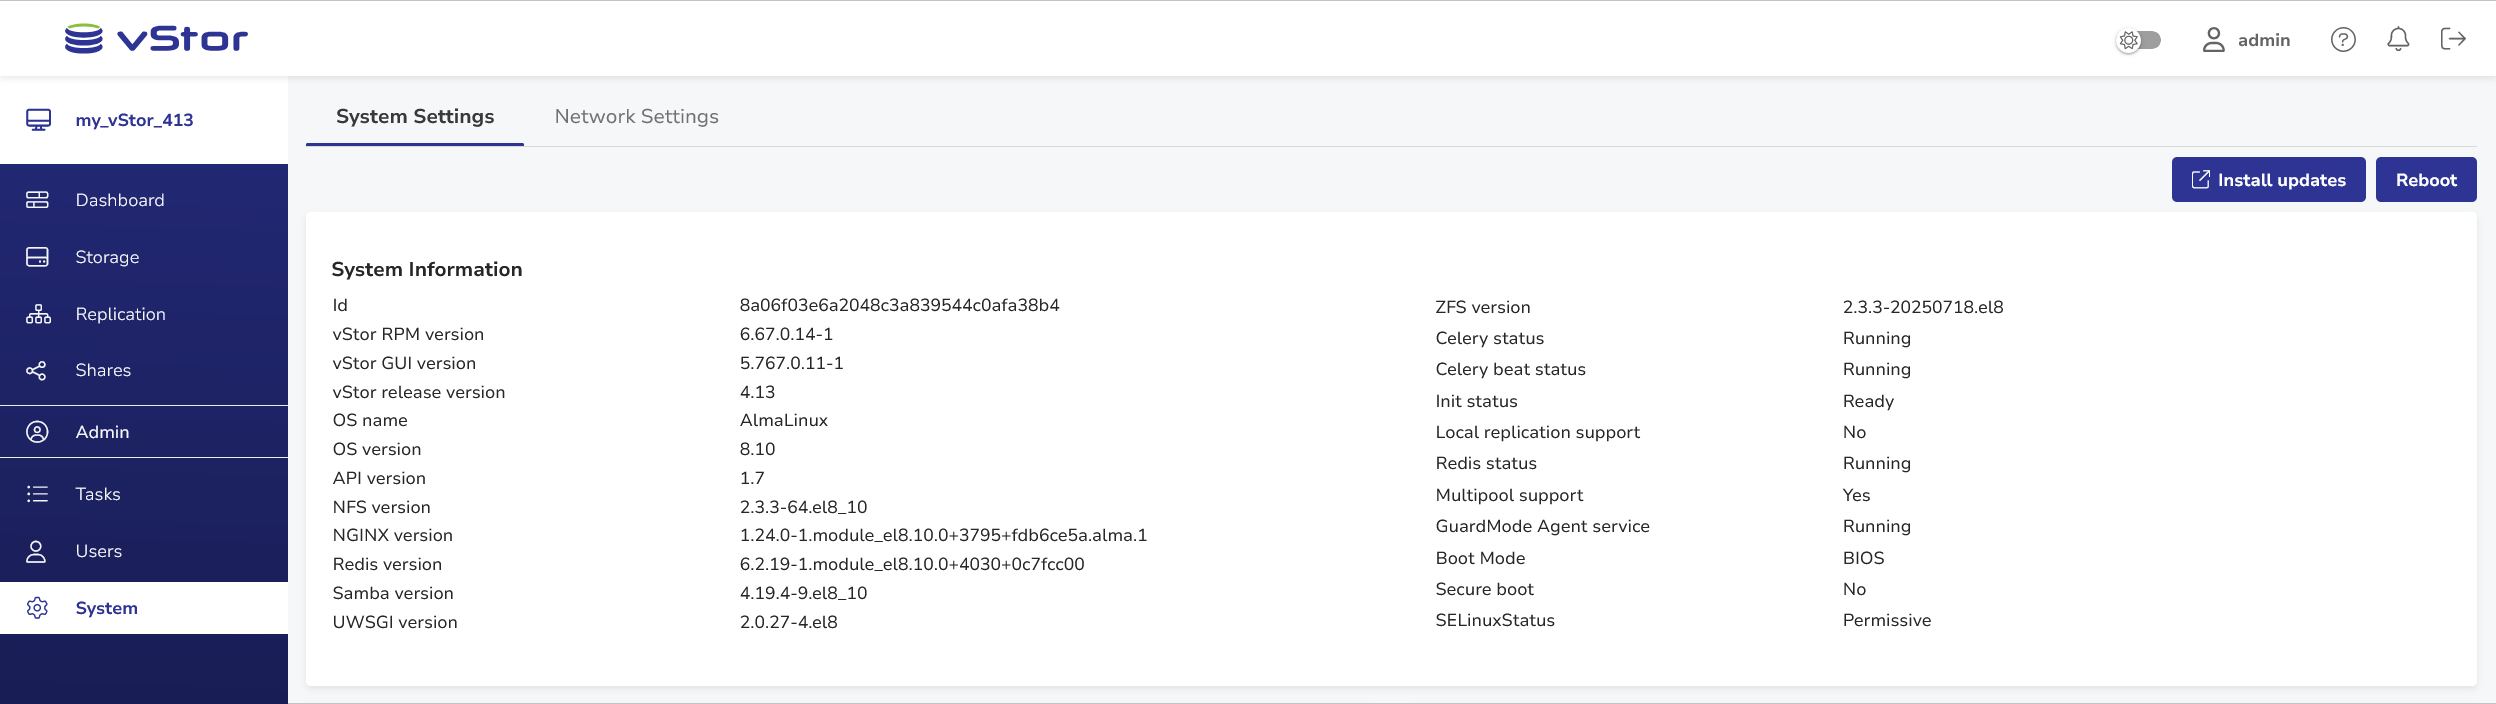Screen dimensions: 2496x704
Task: Open the notifications bell
Action: pyautogui.click(x=2398, y=40)
